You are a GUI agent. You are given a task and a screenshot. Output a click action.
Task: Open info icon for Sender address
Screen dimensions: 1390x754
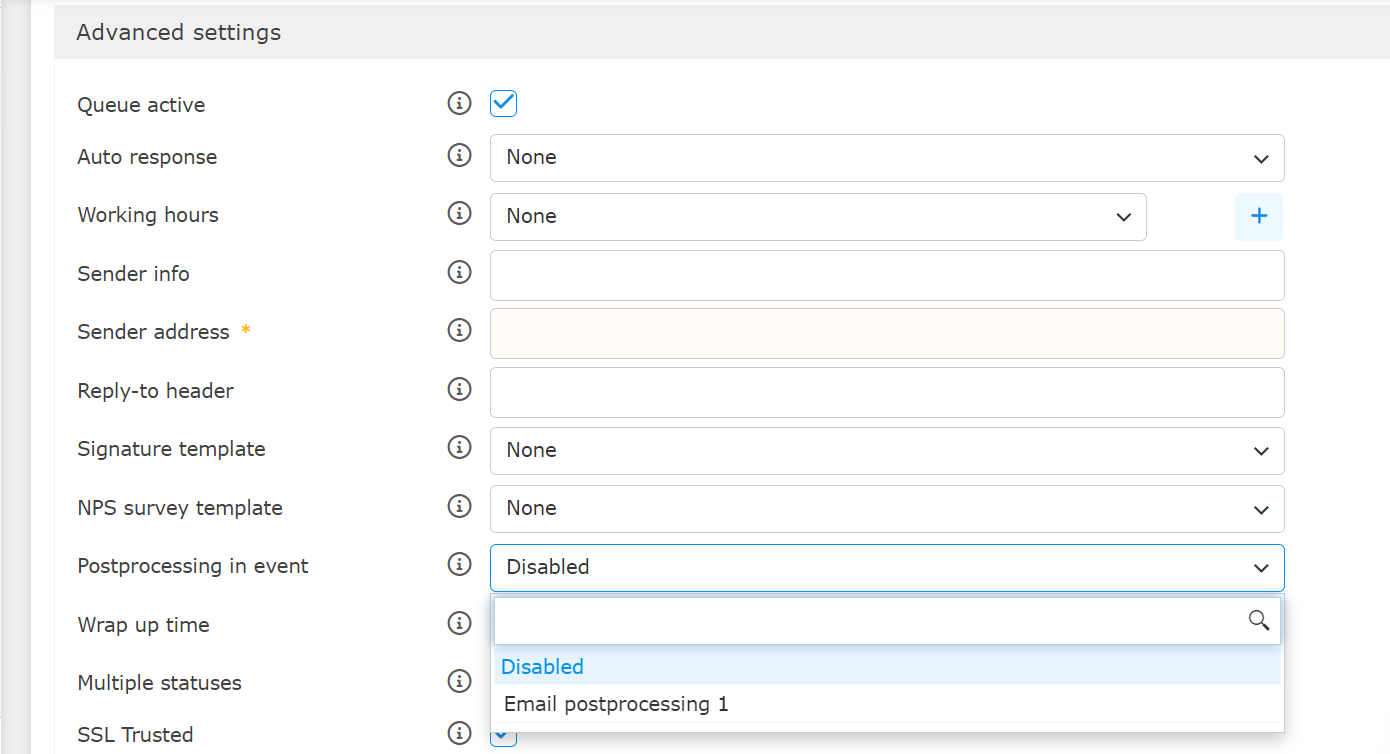(x=459, y=330)
